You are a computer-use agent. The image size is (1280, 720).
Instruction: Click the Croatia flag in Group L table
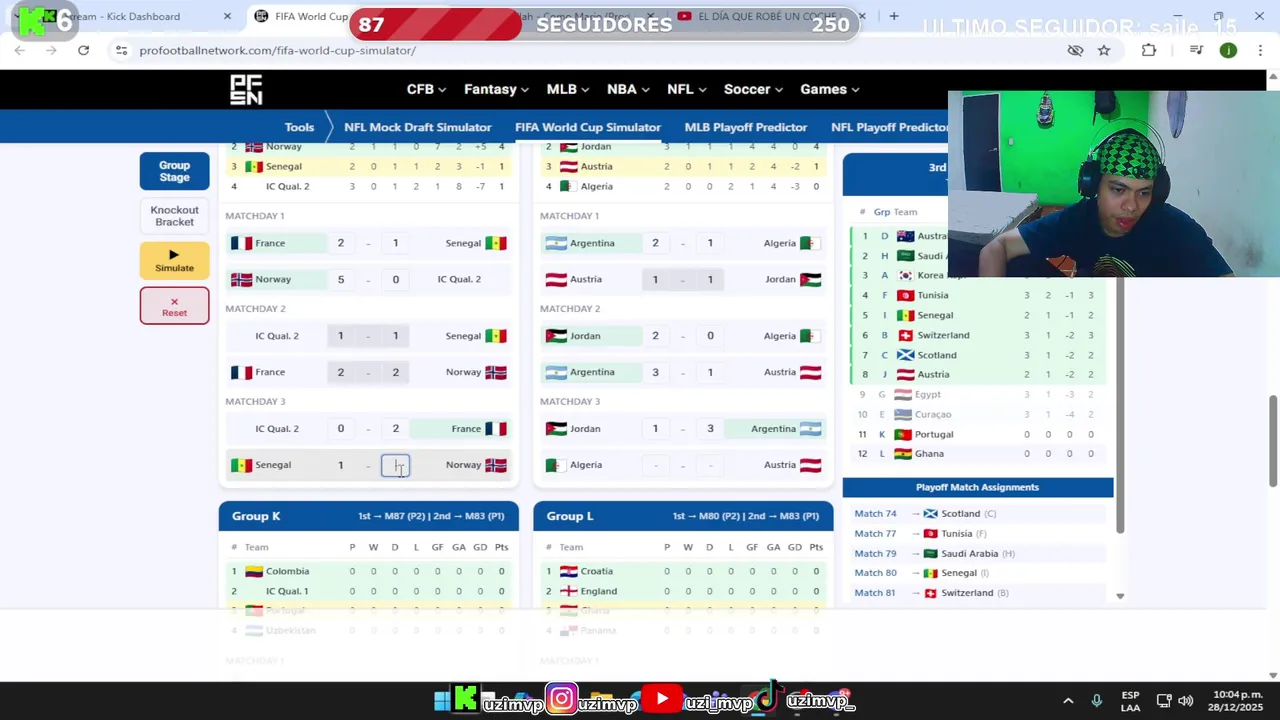(568, 571)
